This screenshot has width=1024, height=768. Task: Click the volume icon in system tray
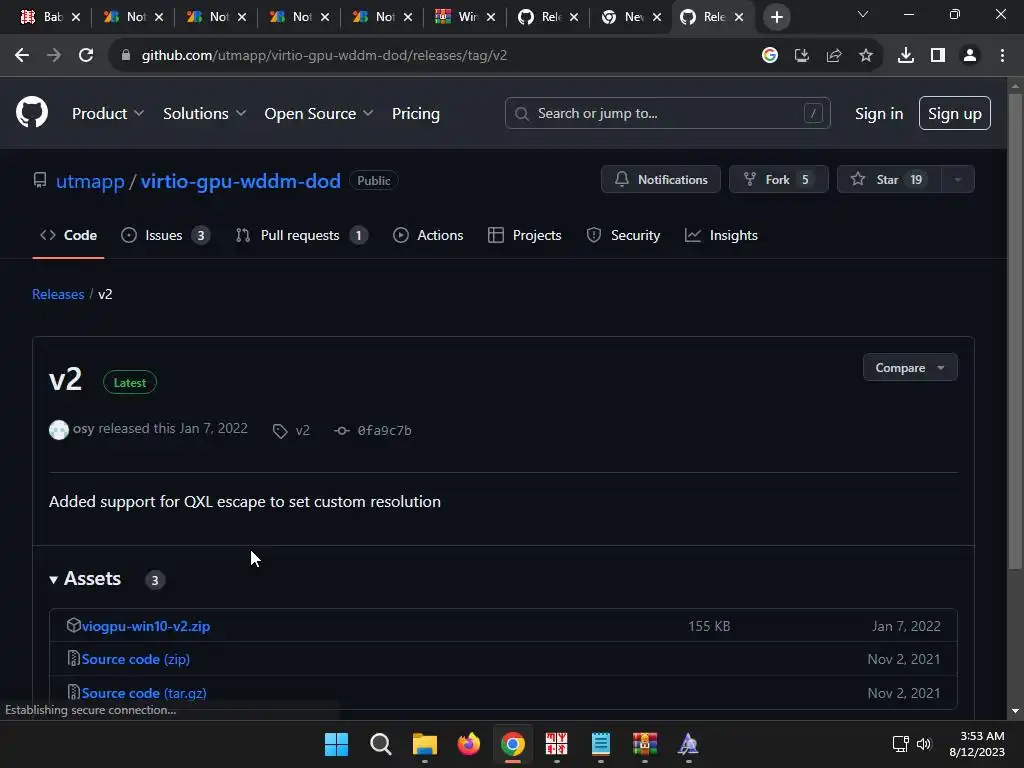pyautogui.click(x=924, y=744)
